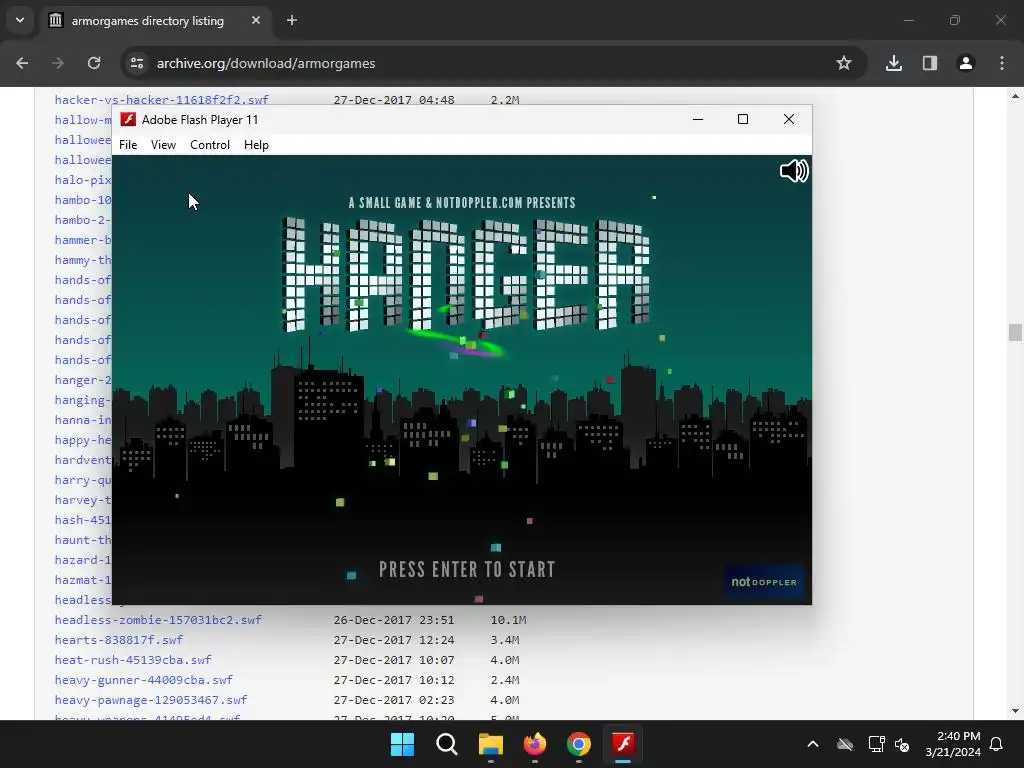Open Chrome downloads icon
Screen dimensions: 1024x768
pos(894,63)
